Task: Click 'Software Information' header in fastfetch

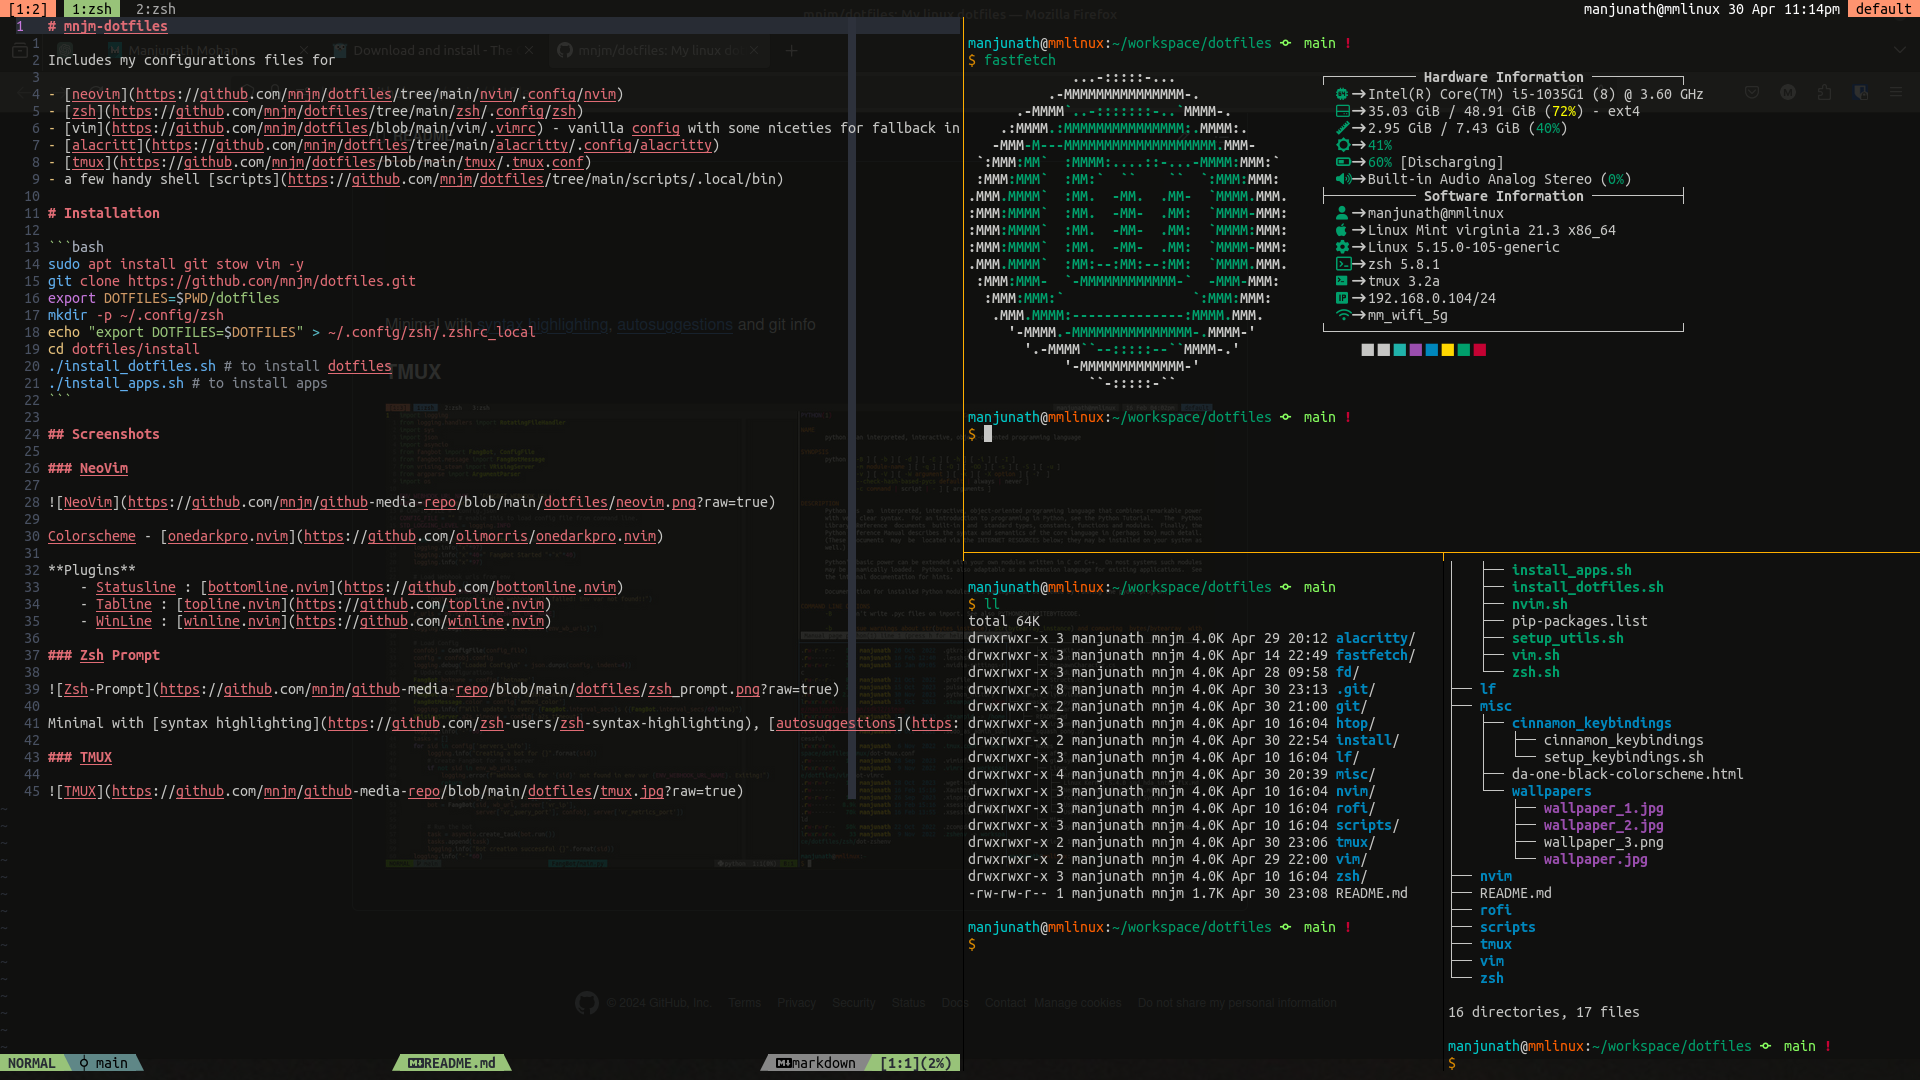Action: (1504, 196)
